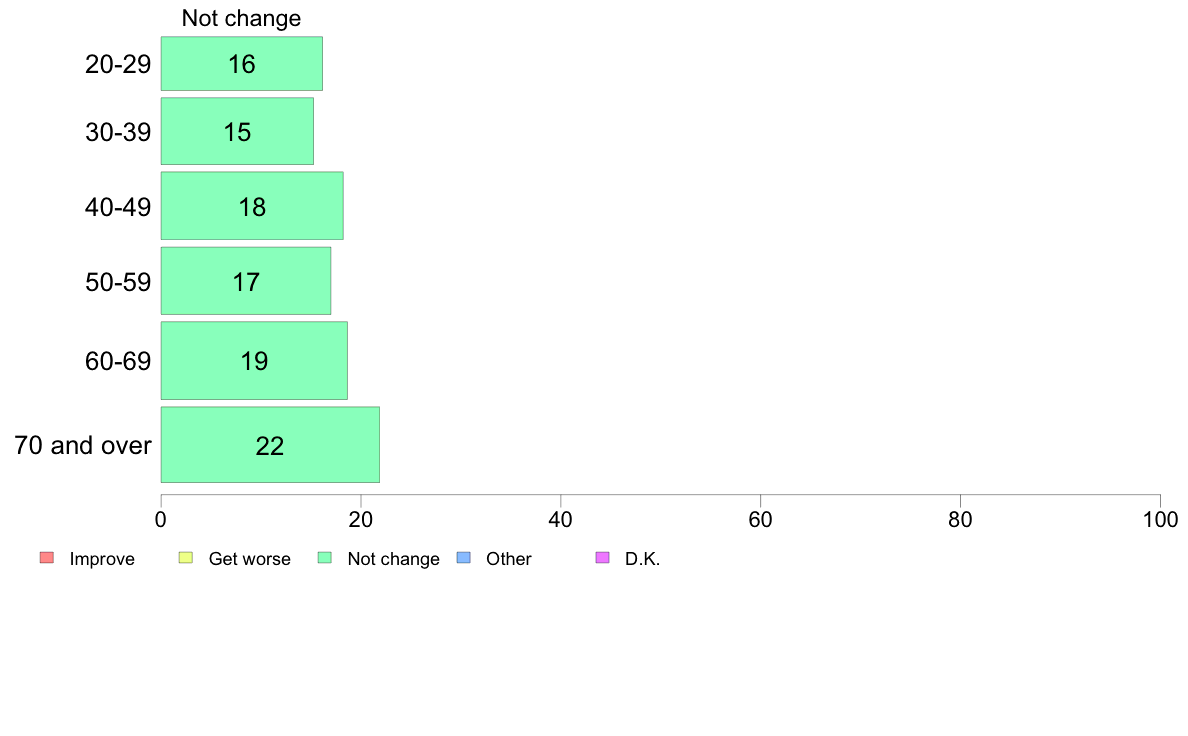
Task: Click the magenta D.K. legend swatch
Action: click(602, 558)
